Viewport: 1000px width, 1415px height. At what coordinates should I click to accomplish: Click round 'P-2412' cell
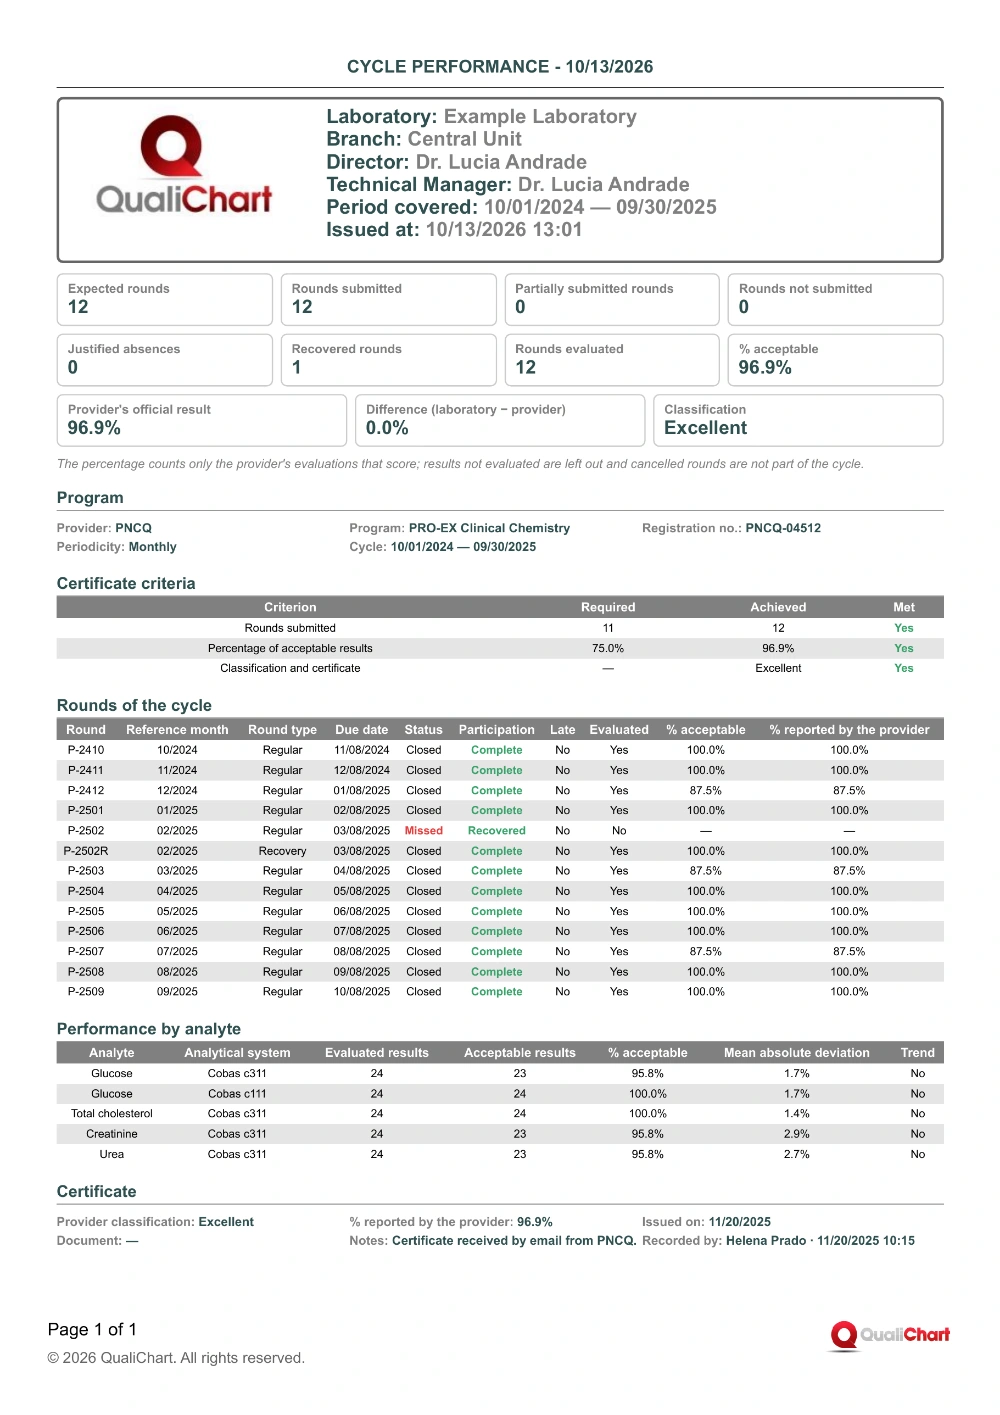pos(86,790)
